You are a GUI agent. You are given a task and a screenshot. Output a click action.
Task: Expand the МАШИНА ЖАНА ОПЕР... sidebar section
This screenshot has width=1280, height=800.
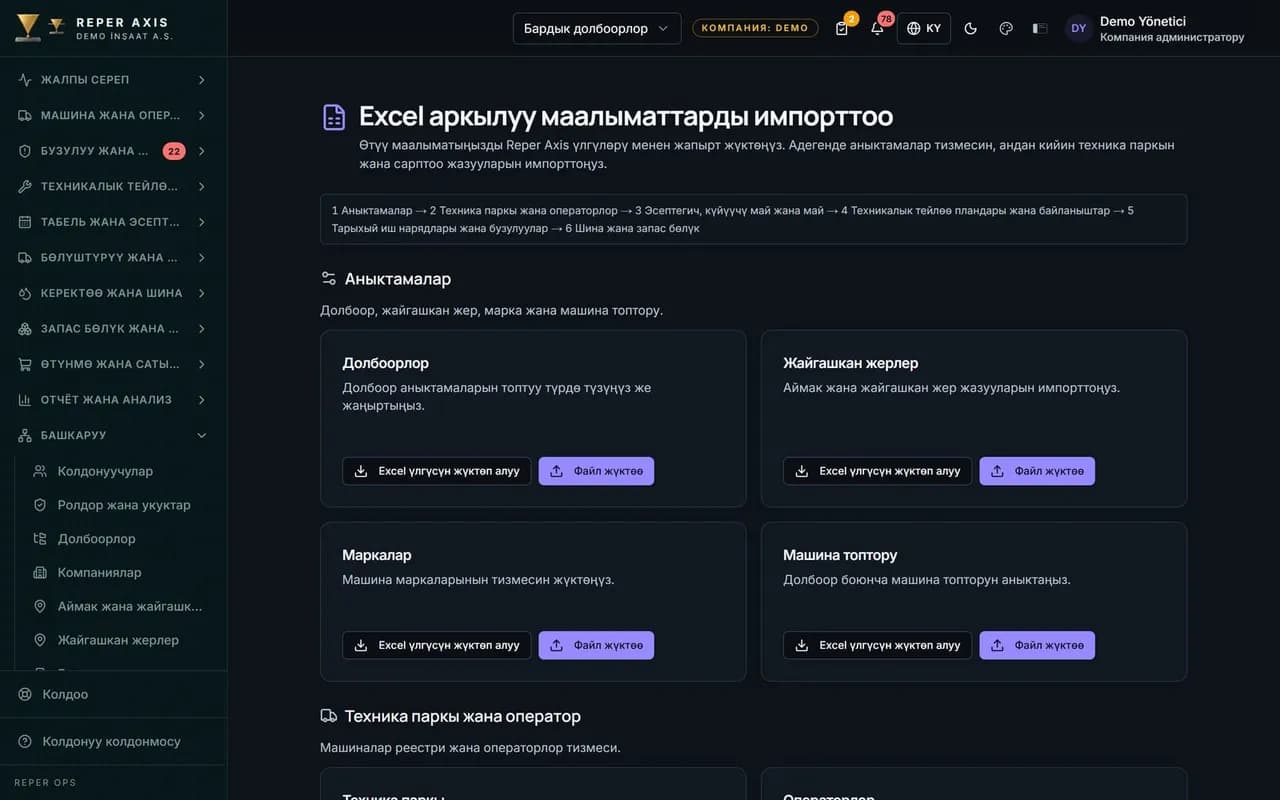[x=113, y=115]
